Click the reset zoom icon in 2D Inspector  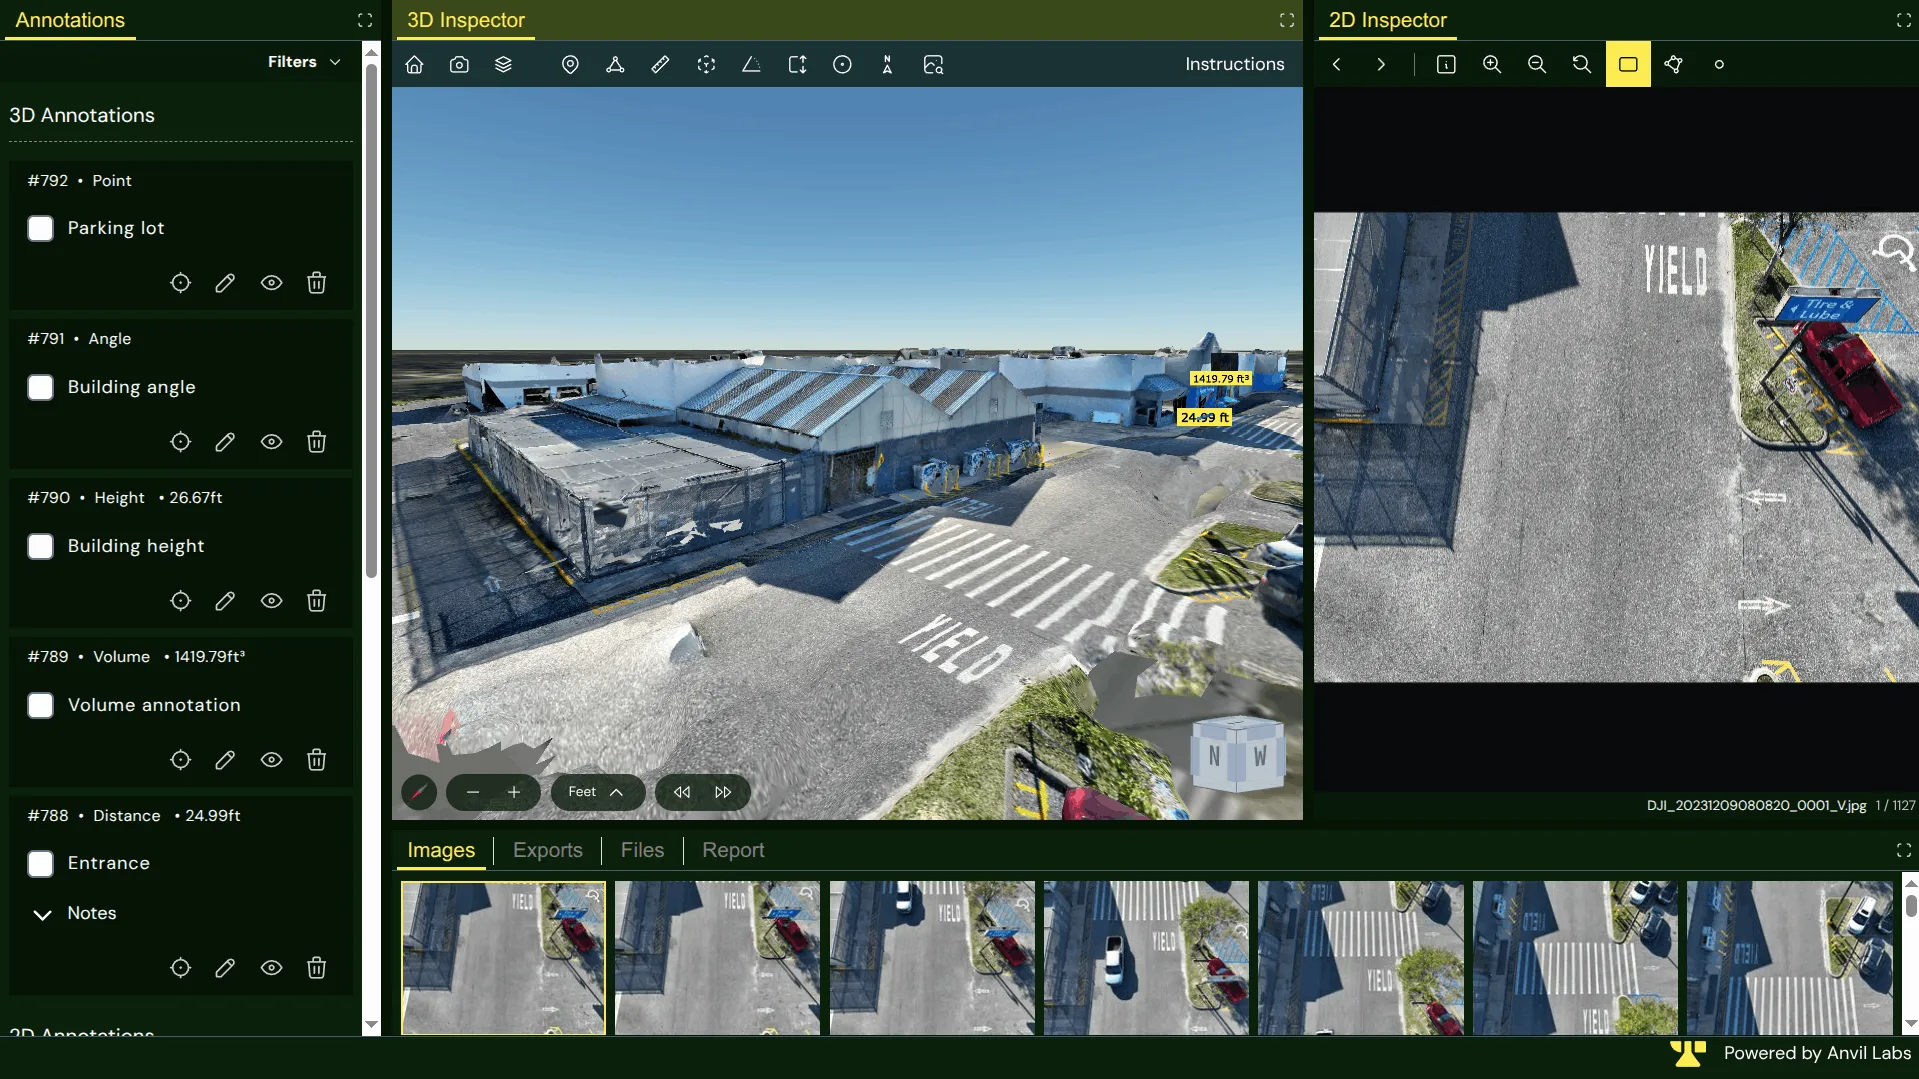(x=1582, y=65)
